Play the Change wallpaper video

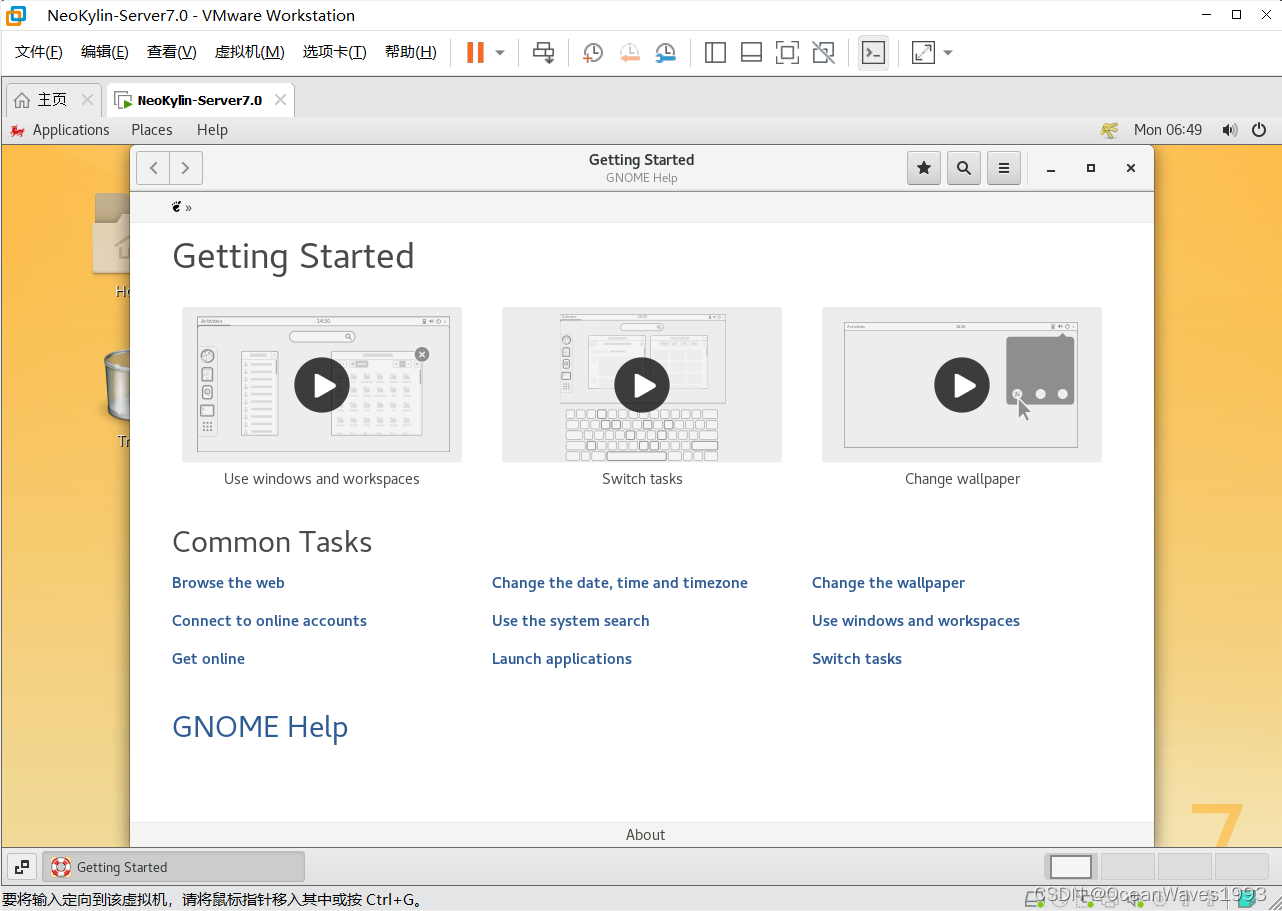point(962,385)
